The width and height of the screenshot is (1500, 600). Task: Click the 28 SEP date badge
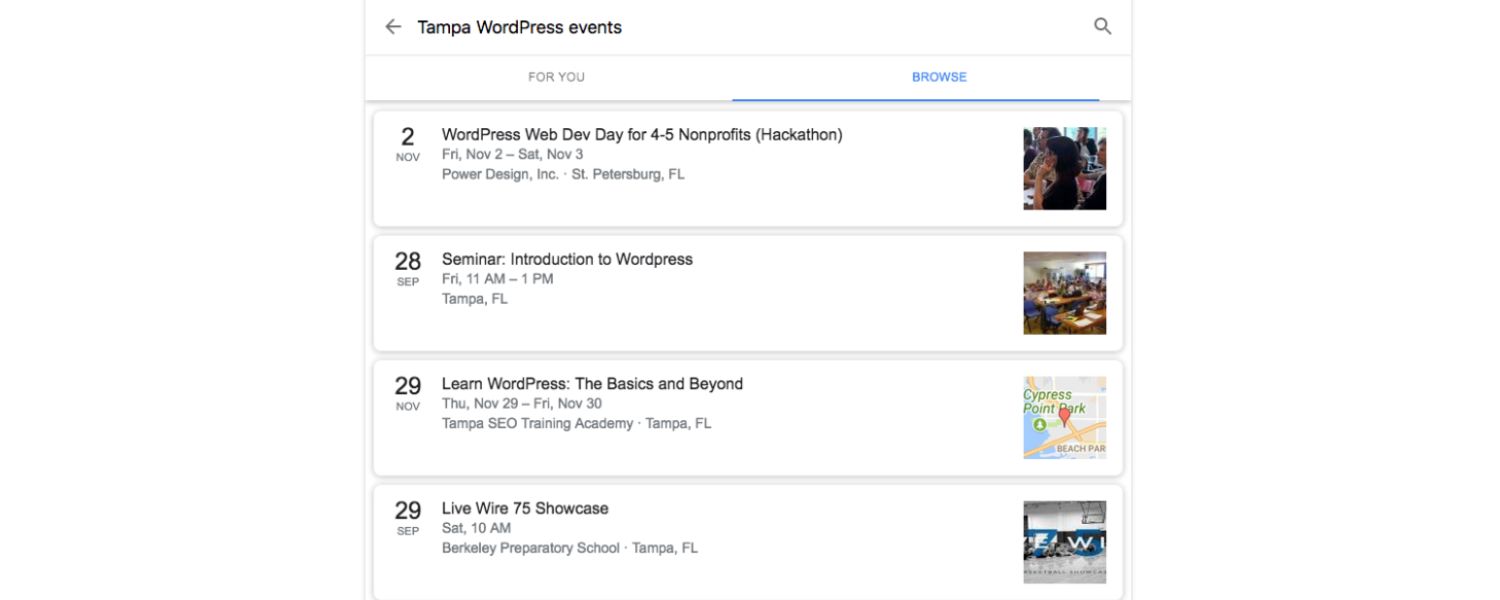pyautogui.click(x=408, y=269)
